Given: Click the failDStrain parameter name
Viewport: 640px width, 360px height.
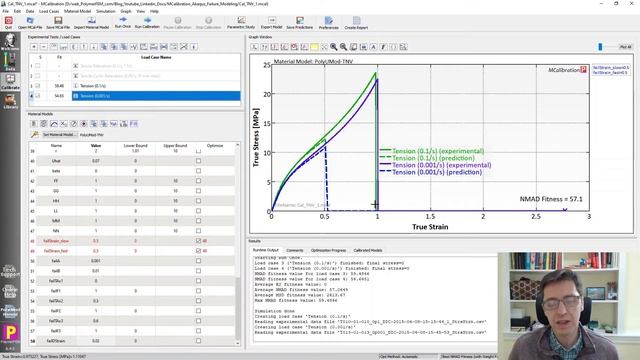Looking at the screenshot, I should point(56,341).
